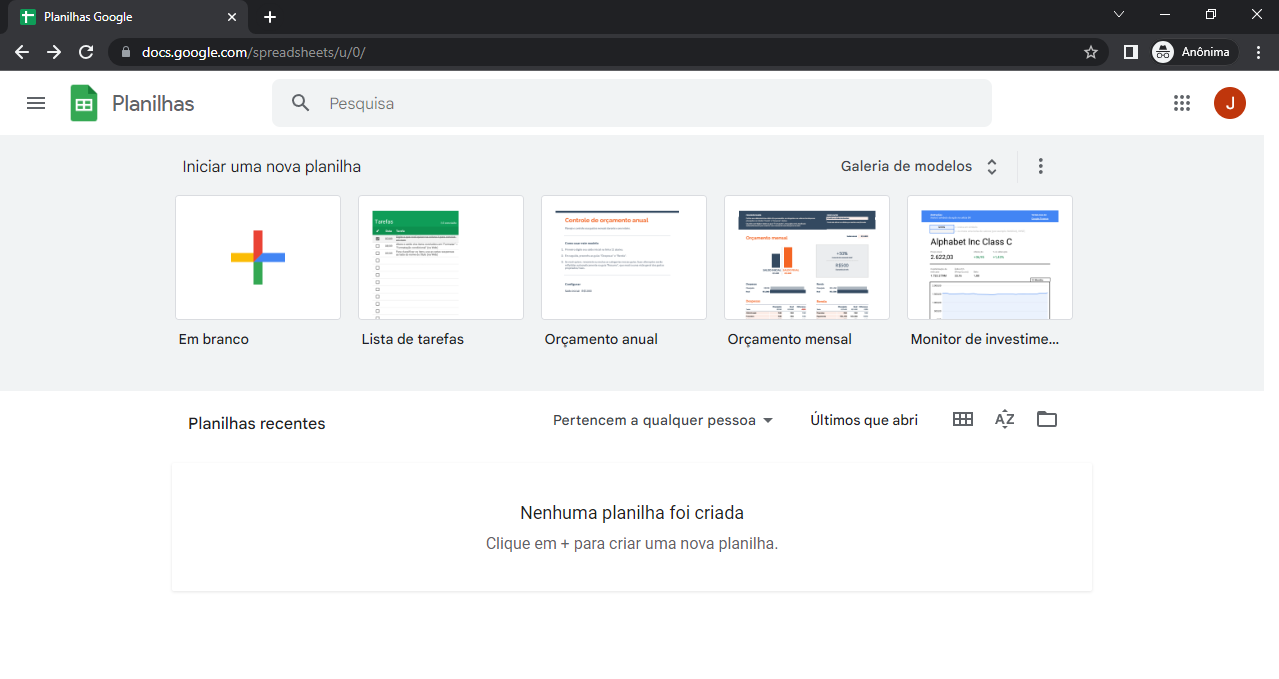Image resolution: width=1279 pixels, height=679 pixels.
Task: Open the account avatar J
Action: click(x=1229, y=103)
